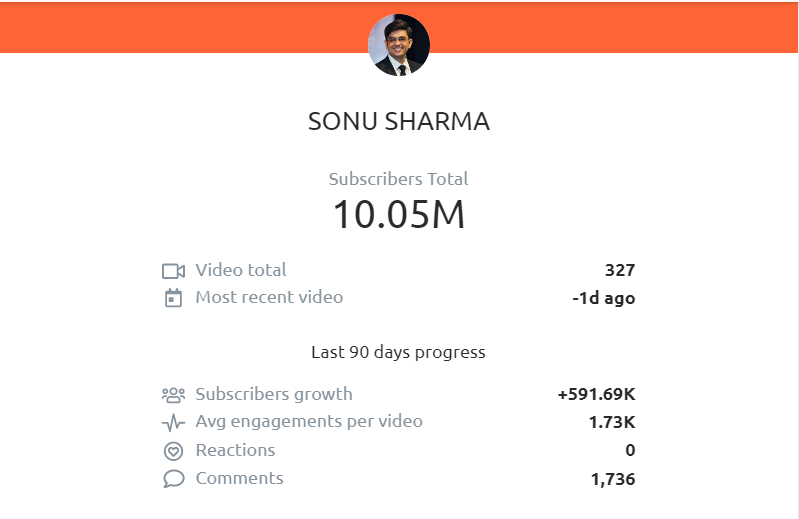The height and width of the screenshot is (519, 799).
Task: Click the Last 90 days progress heading
Action: tap(398, 352)
